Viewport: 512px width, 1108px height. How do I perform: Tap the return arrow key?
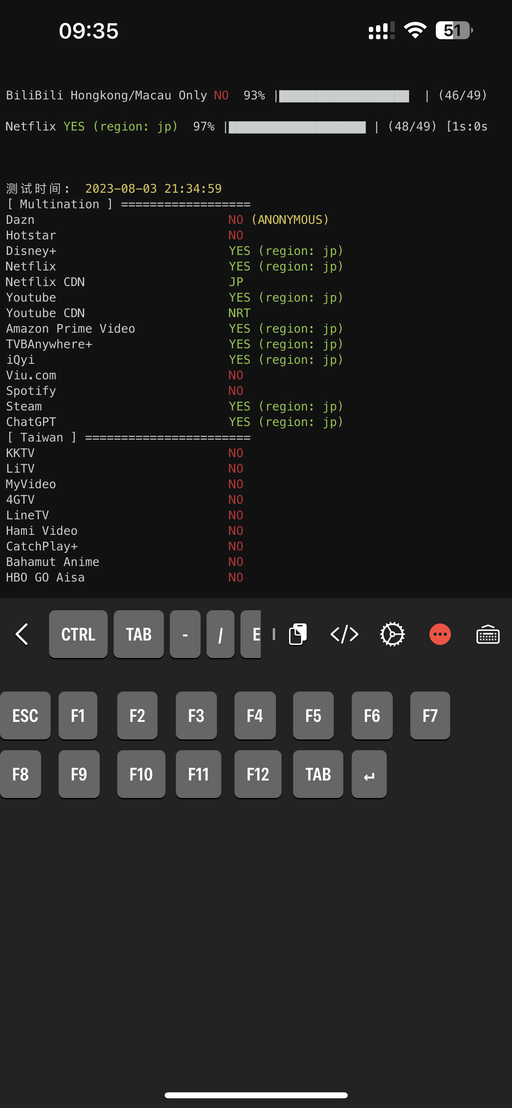coord(369,774)
